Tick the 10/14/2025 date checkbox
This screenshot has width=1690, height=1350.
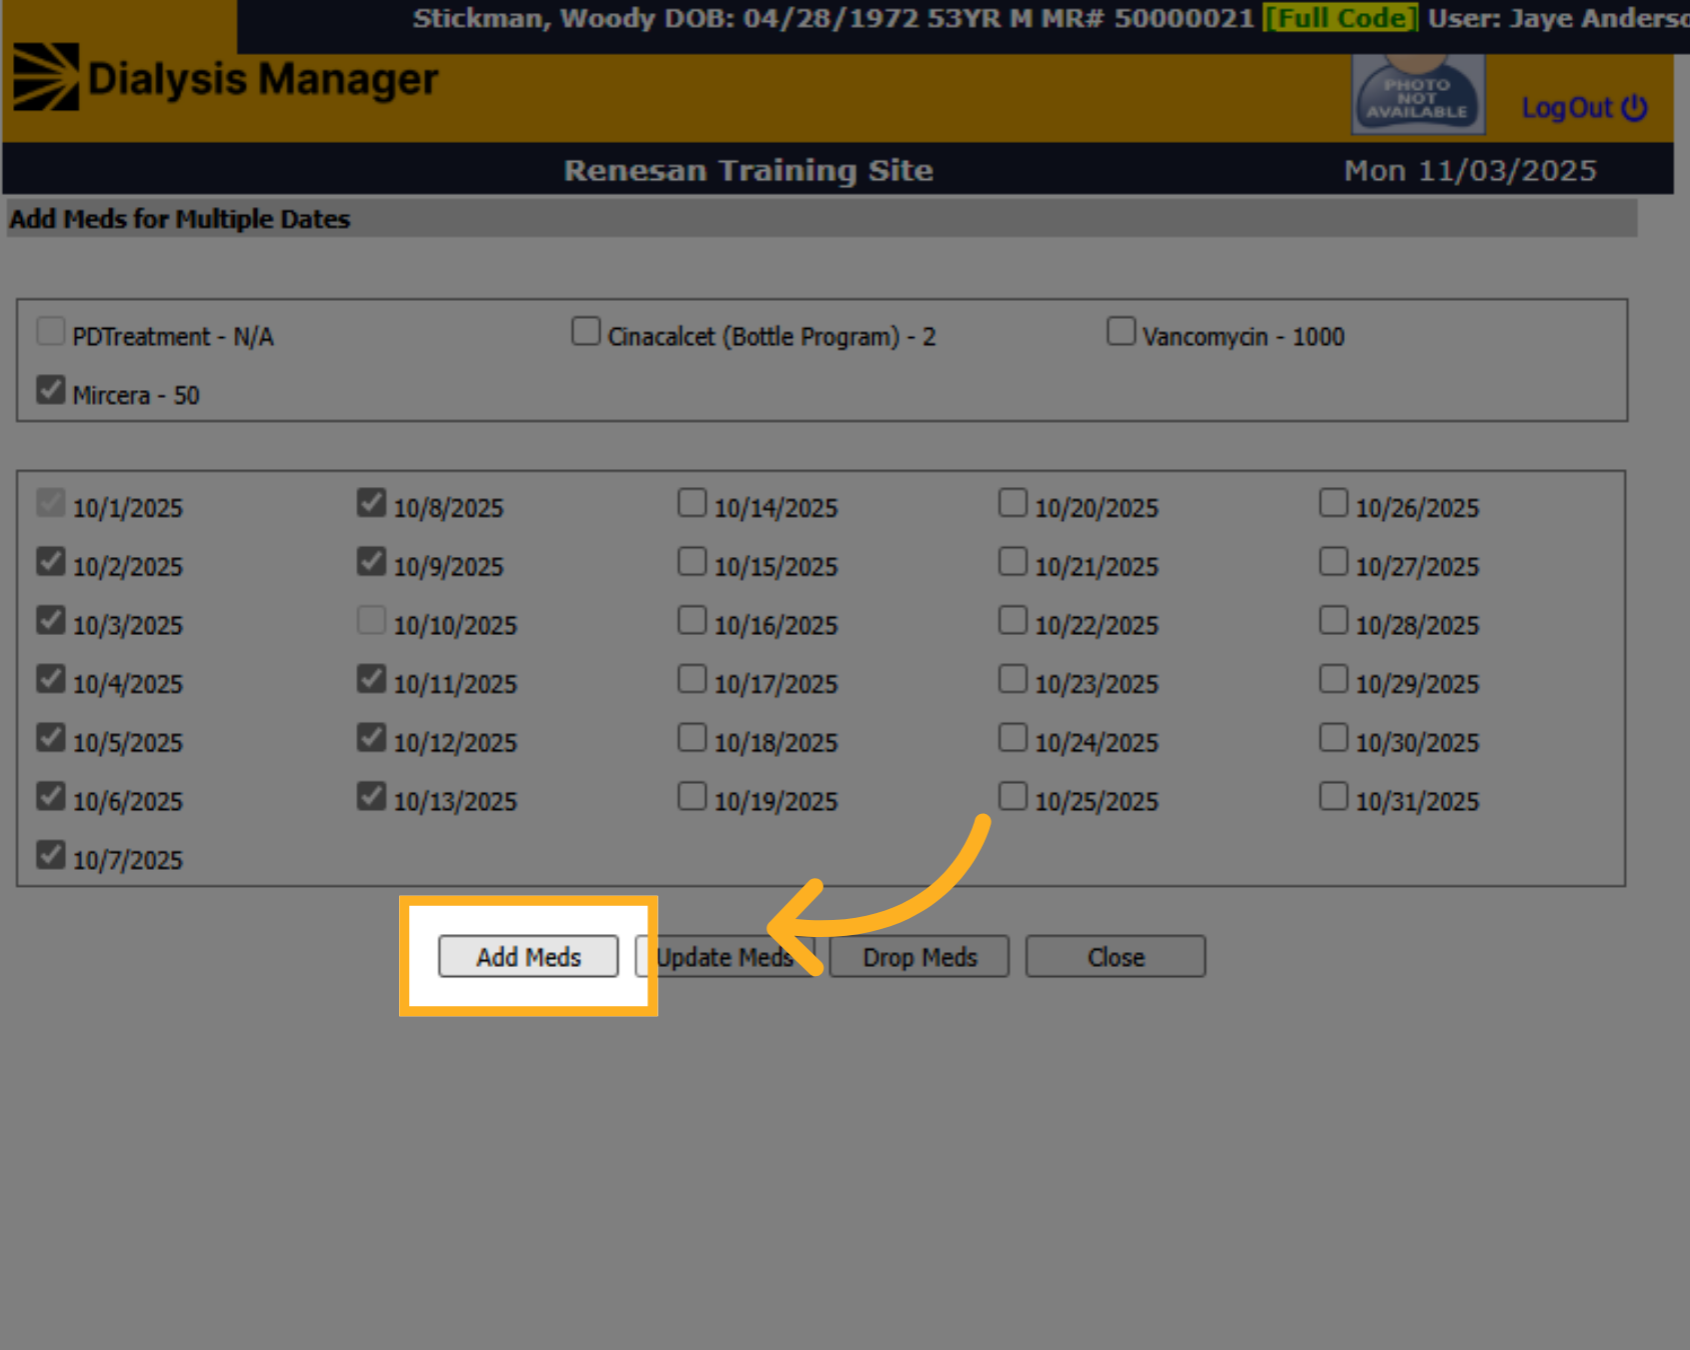tap(692, 502)
